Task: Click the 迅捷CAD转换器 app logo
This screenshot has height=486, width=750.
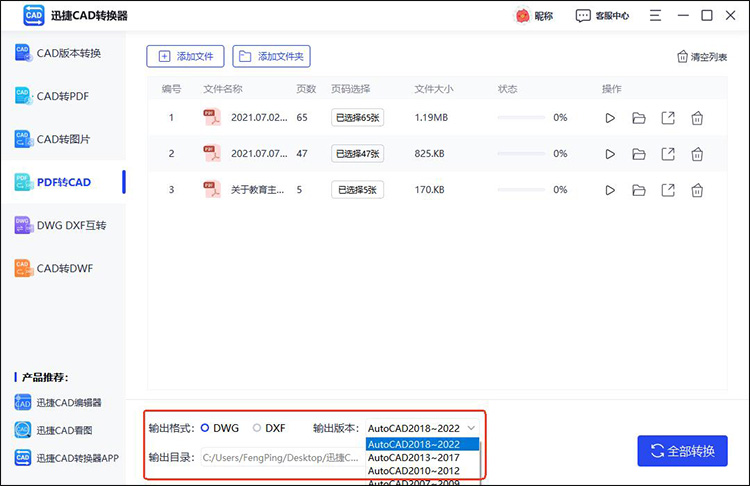Action: 33,15
